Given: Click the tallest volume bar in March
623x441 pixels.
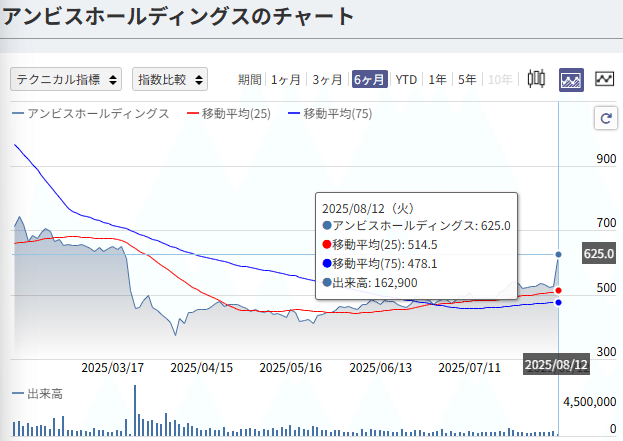Looking at the screenshot, I should coord(135,410).
